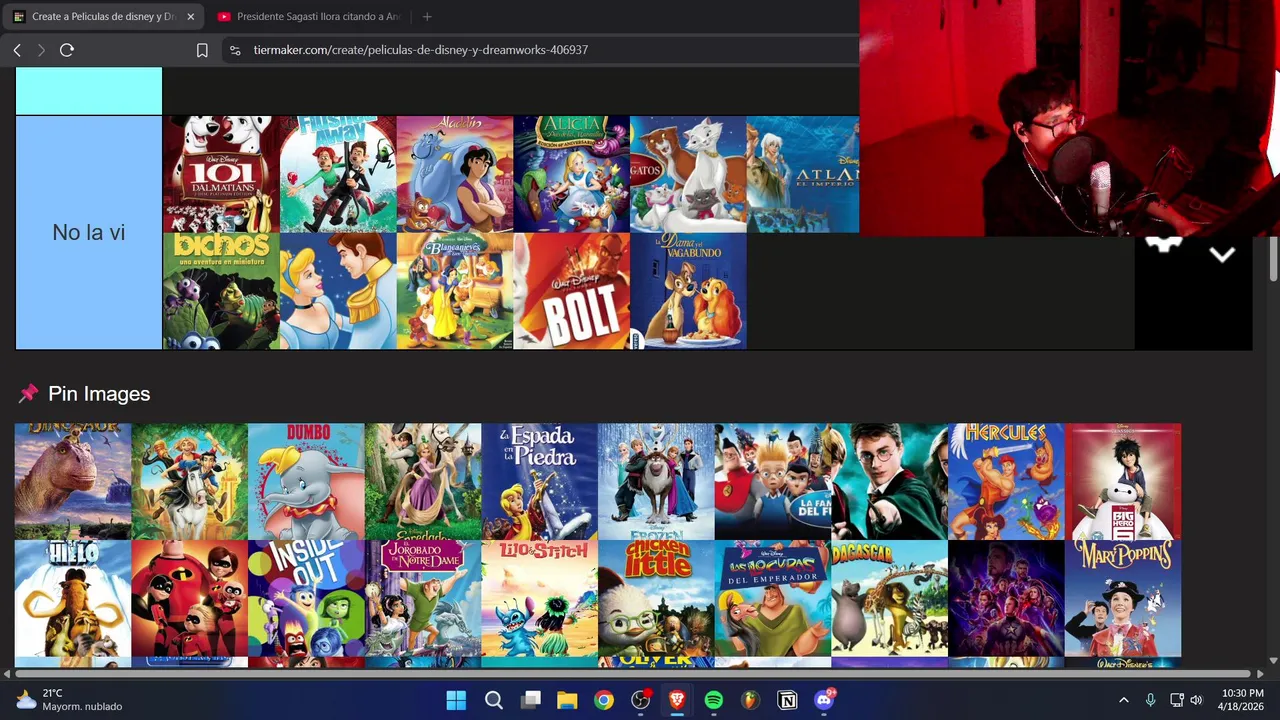Open Task View from the taskbar
Image resolution: width=1280 pixels, height=720 pixels.
click(x=530, y=700)
